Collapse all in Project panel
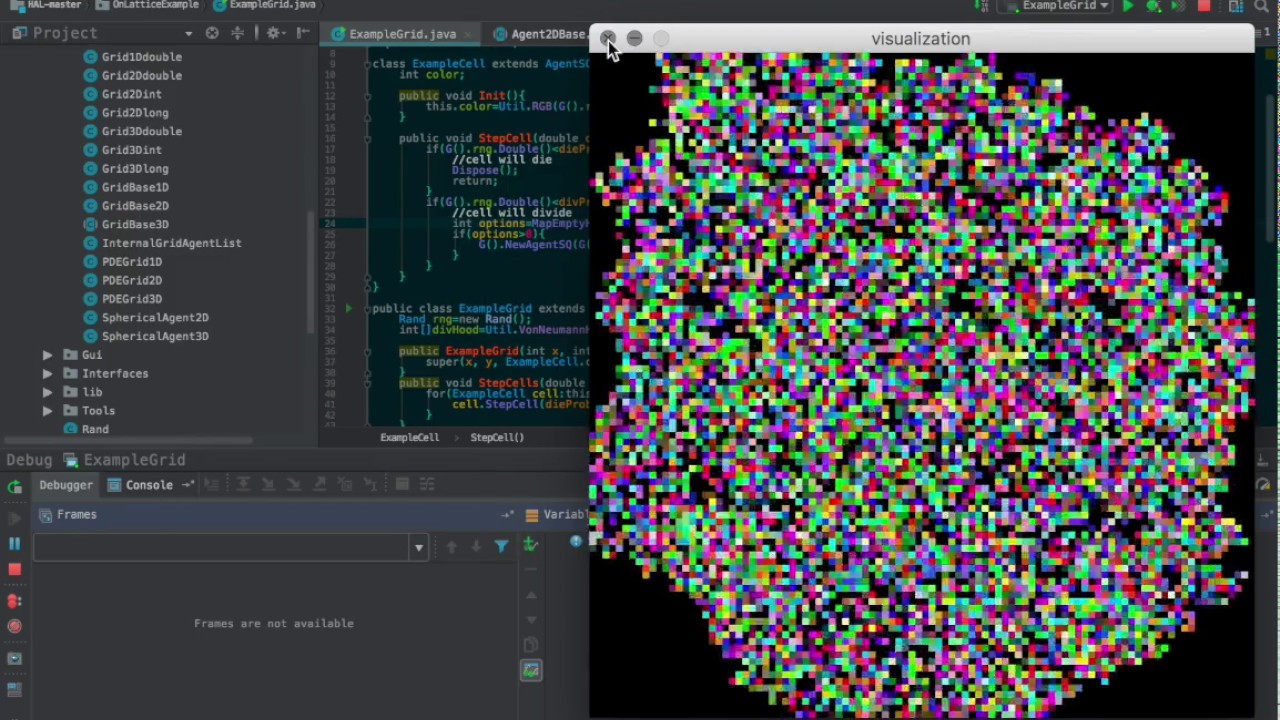 pos(237,33)
